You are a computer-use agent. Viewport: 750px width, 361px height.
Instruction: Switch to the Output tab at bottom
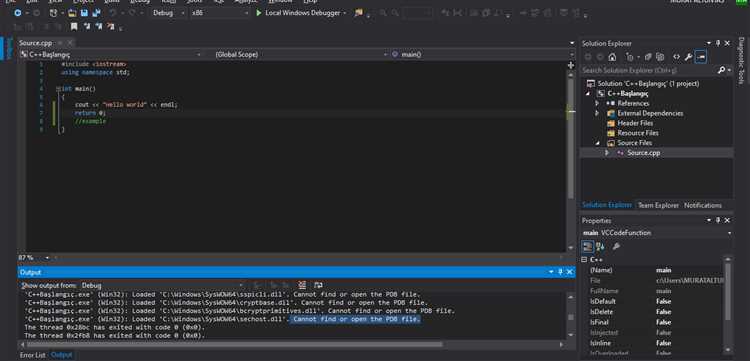(x=61, y=355)
